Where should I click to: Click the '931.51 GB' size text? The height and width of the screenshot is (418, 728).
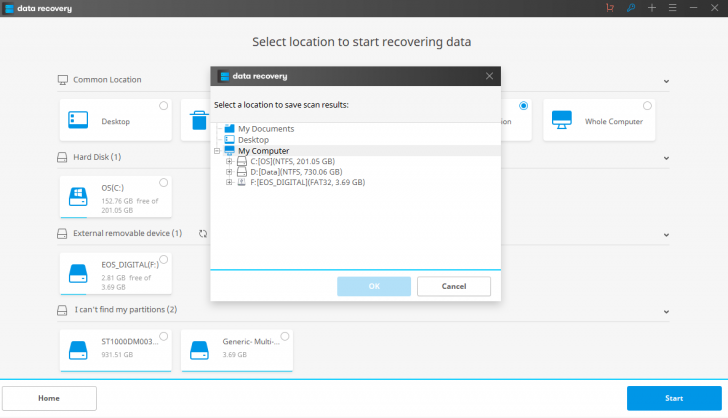coord(117,355)
